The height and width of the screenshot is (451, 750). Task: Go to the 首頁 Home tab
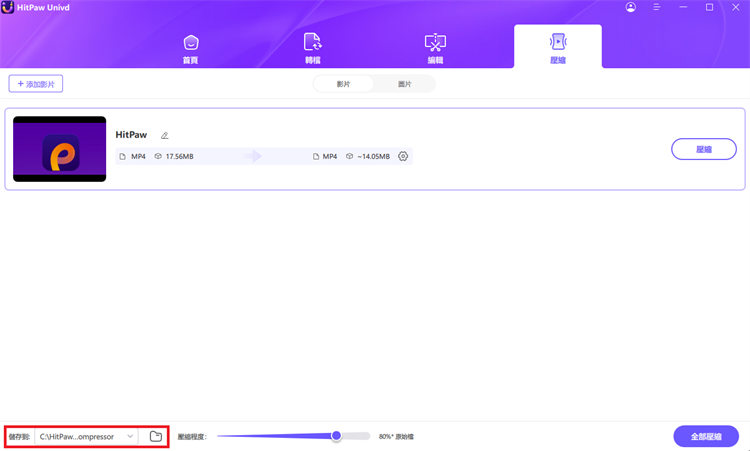click(x=190, y=49)
